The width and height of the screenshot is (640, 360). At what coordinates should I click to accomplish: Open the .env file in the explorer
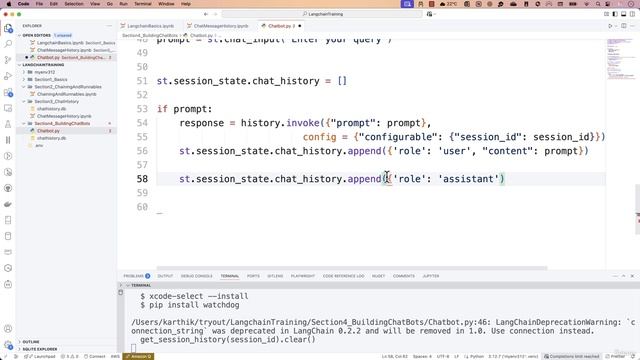(x=39, y=145)
